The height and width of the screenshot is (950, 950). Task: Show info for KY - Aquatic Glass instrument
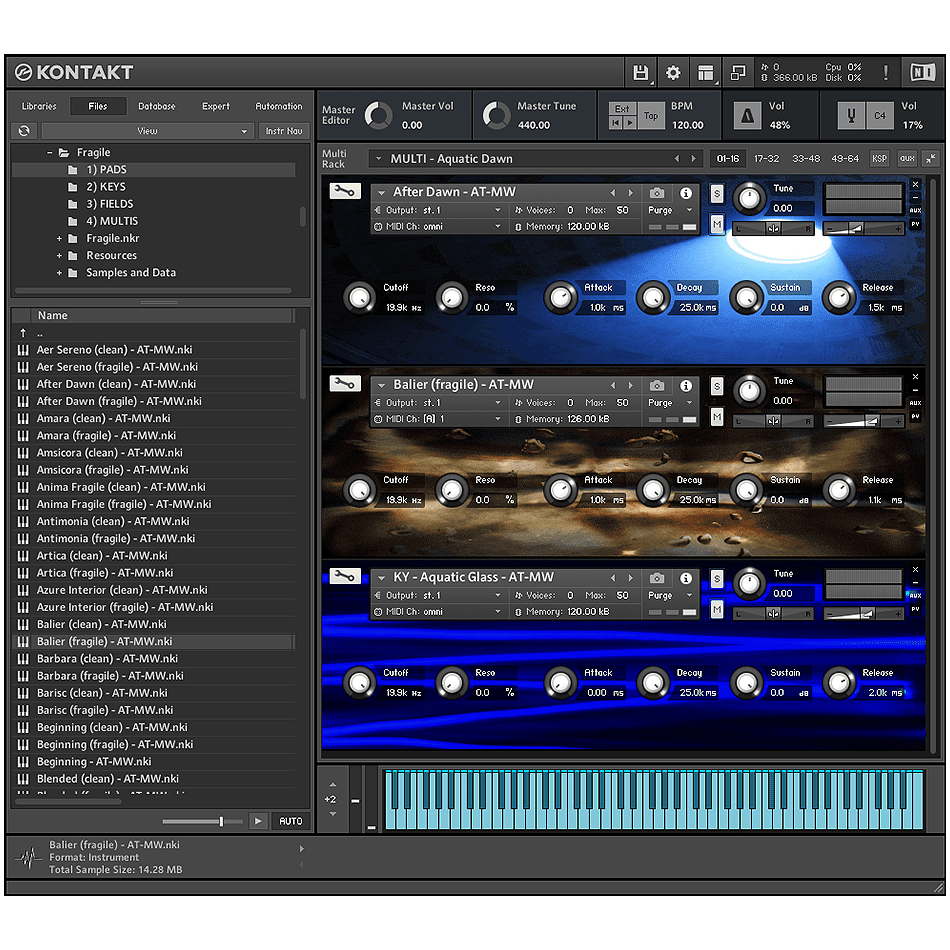click(686, 578)
